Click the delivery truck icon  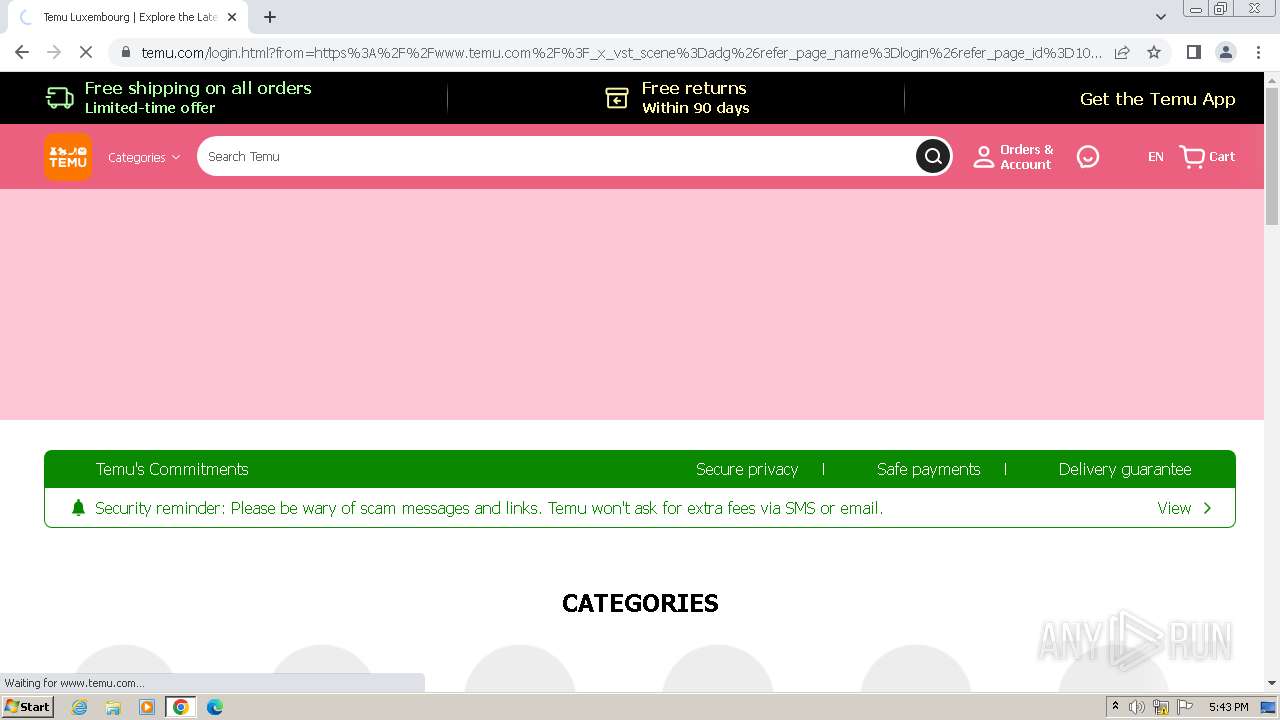[x=60, y=98]
